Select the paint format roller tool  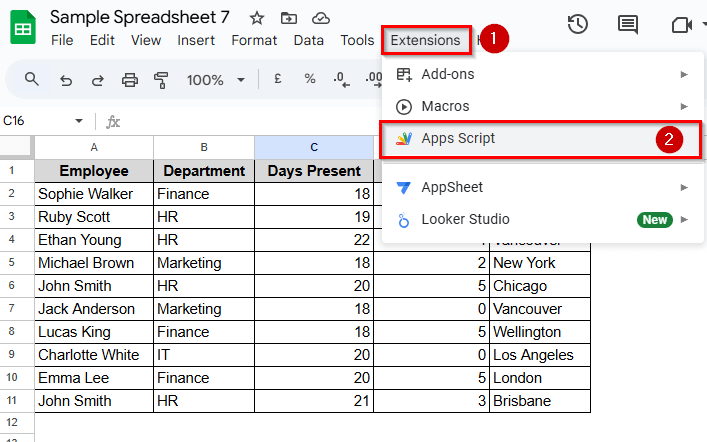pyautogui.click(x=161, y=79)
